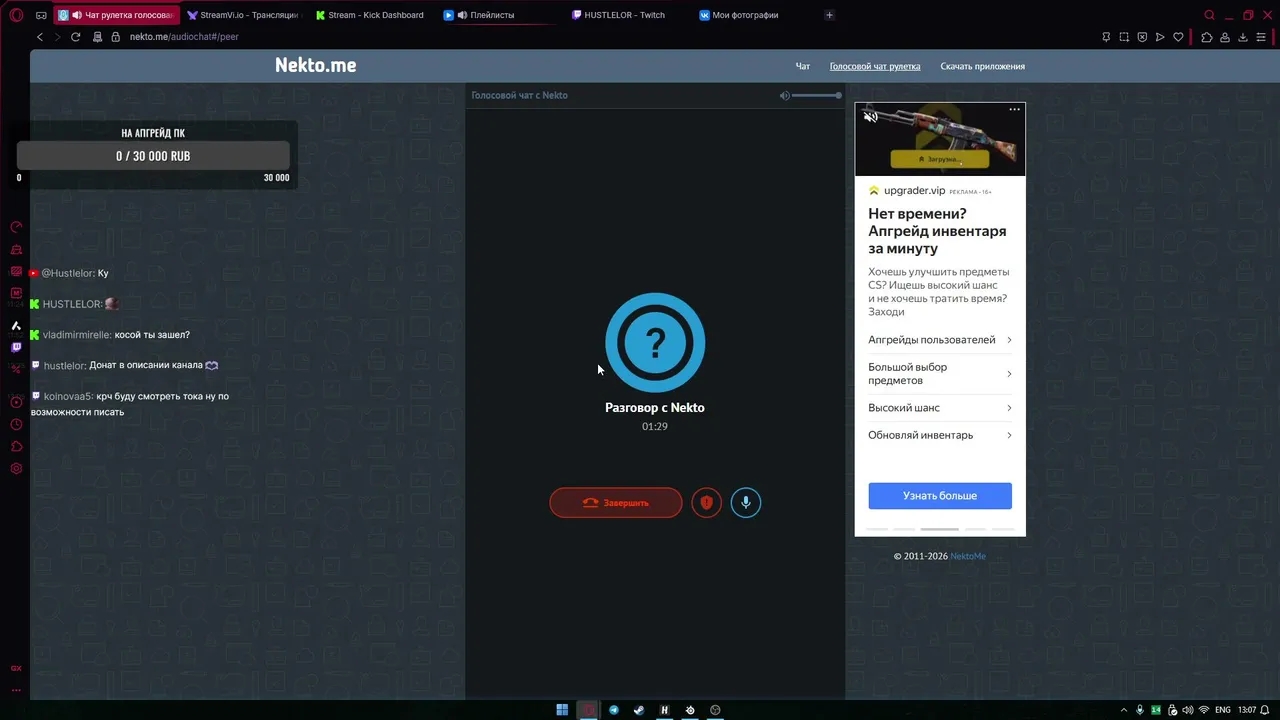Screen dimensions: 1280x720
Task: Open the Nekto.me home logo
Action: click(x=315, y=66)
